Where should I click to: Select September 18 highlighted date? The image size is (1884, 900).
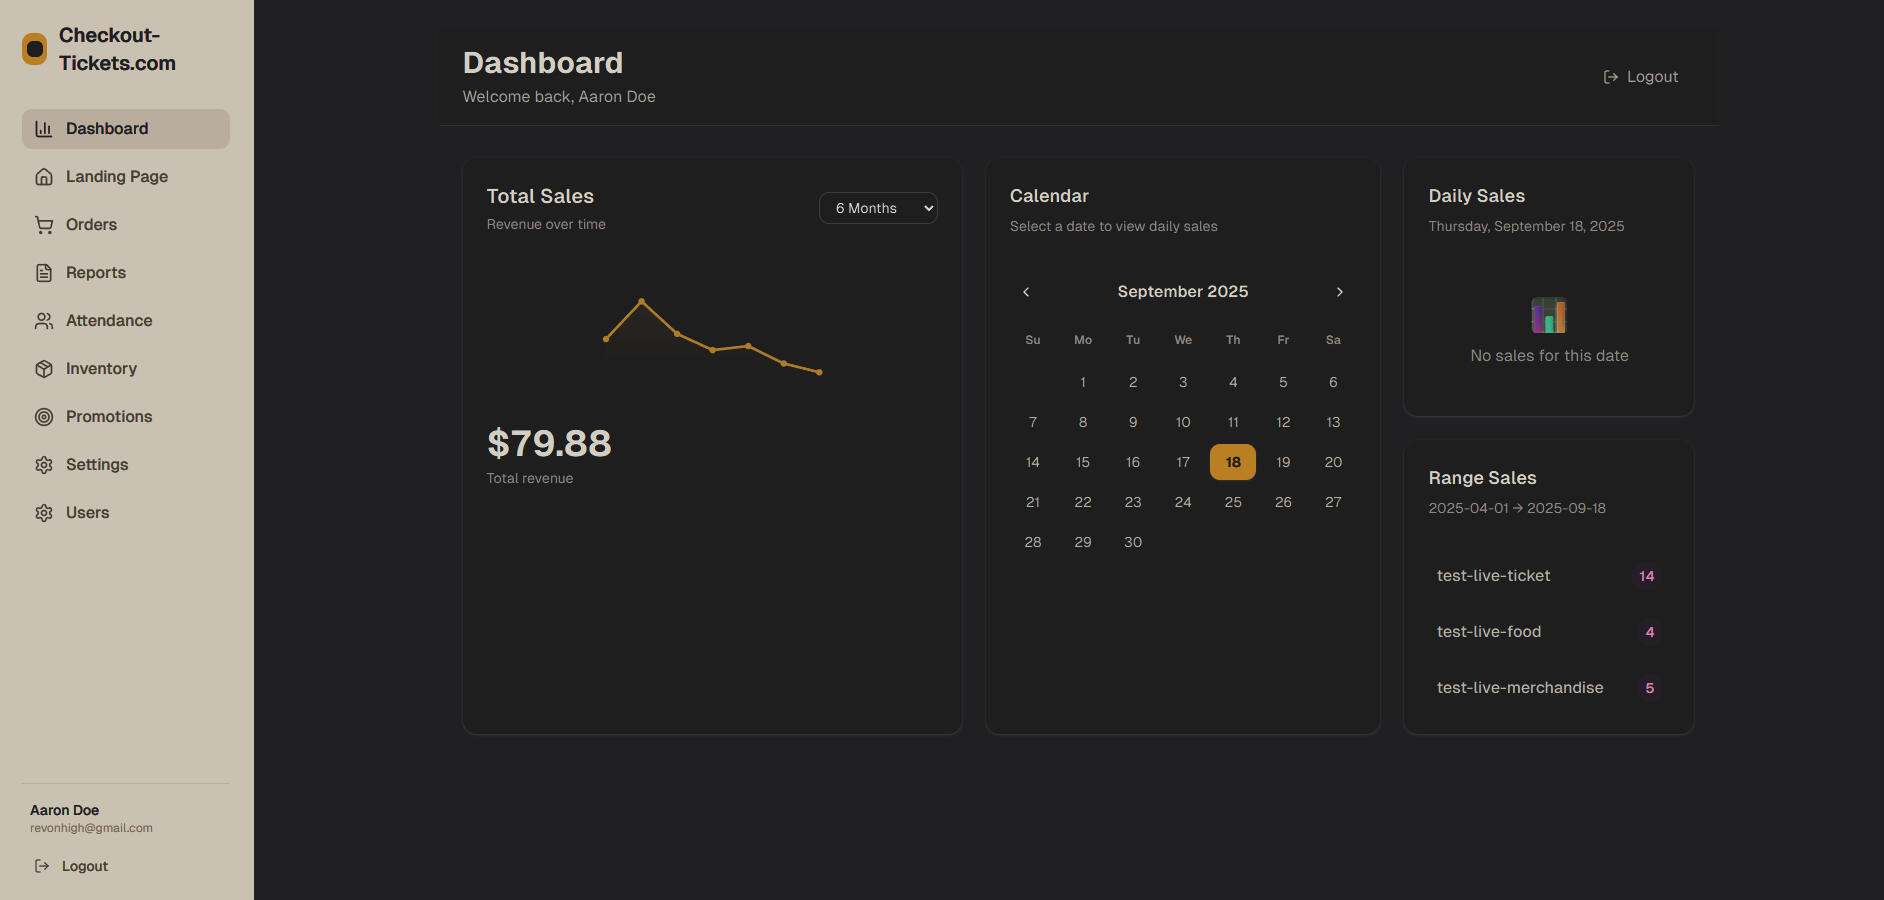1233,462
